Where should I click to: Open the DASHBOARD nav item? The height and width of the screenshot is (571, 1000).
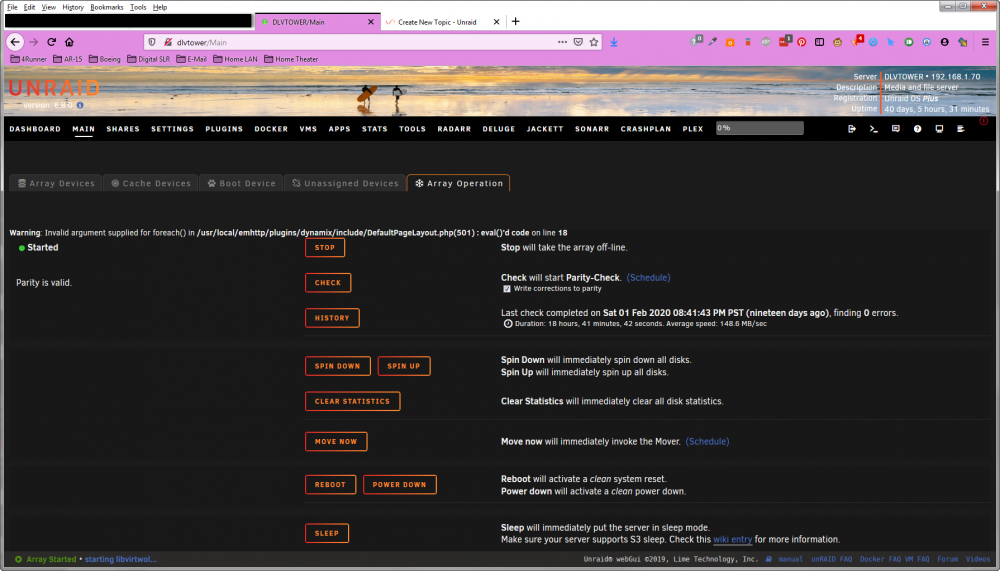(35, 129)
